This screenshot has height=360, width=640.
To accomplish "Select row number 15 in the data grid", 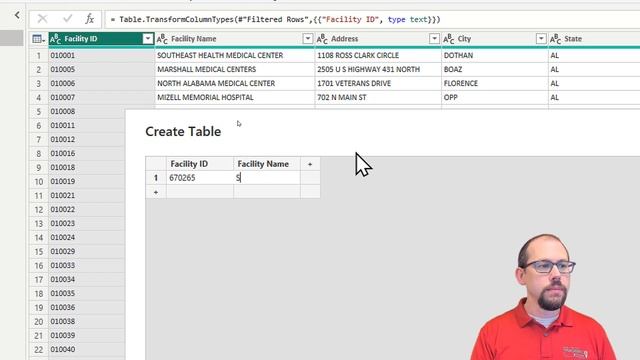I will point(39,251).
